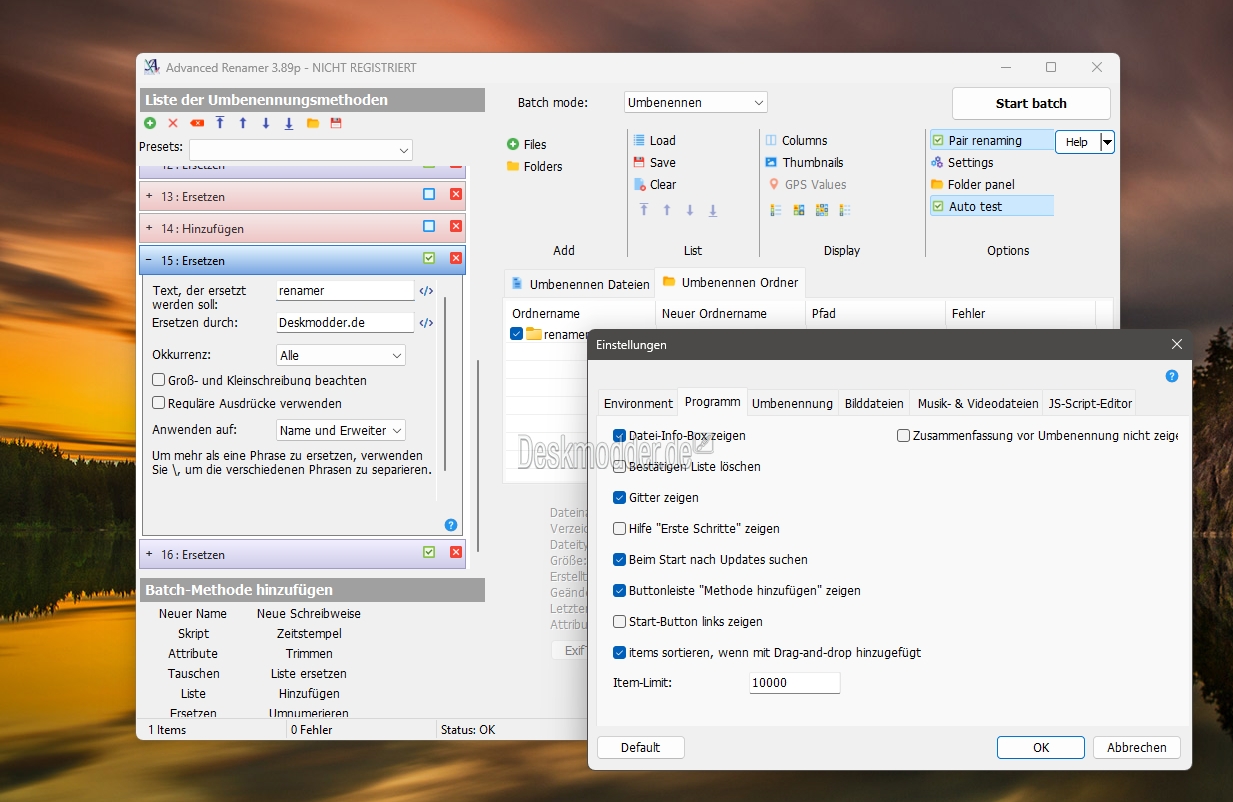This screenshot has width=1233, height=802.
Task: Open blue help icon in method 15 panel
Action: pyautogui.click(x=451, y=525)
